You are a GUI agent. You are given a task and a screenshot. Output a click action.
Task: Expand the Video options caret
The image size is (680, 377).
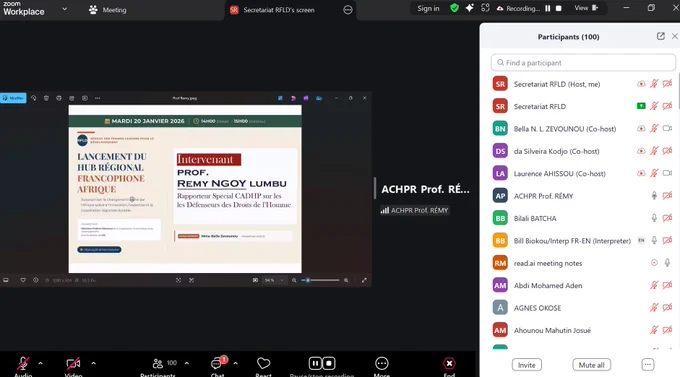94,363
